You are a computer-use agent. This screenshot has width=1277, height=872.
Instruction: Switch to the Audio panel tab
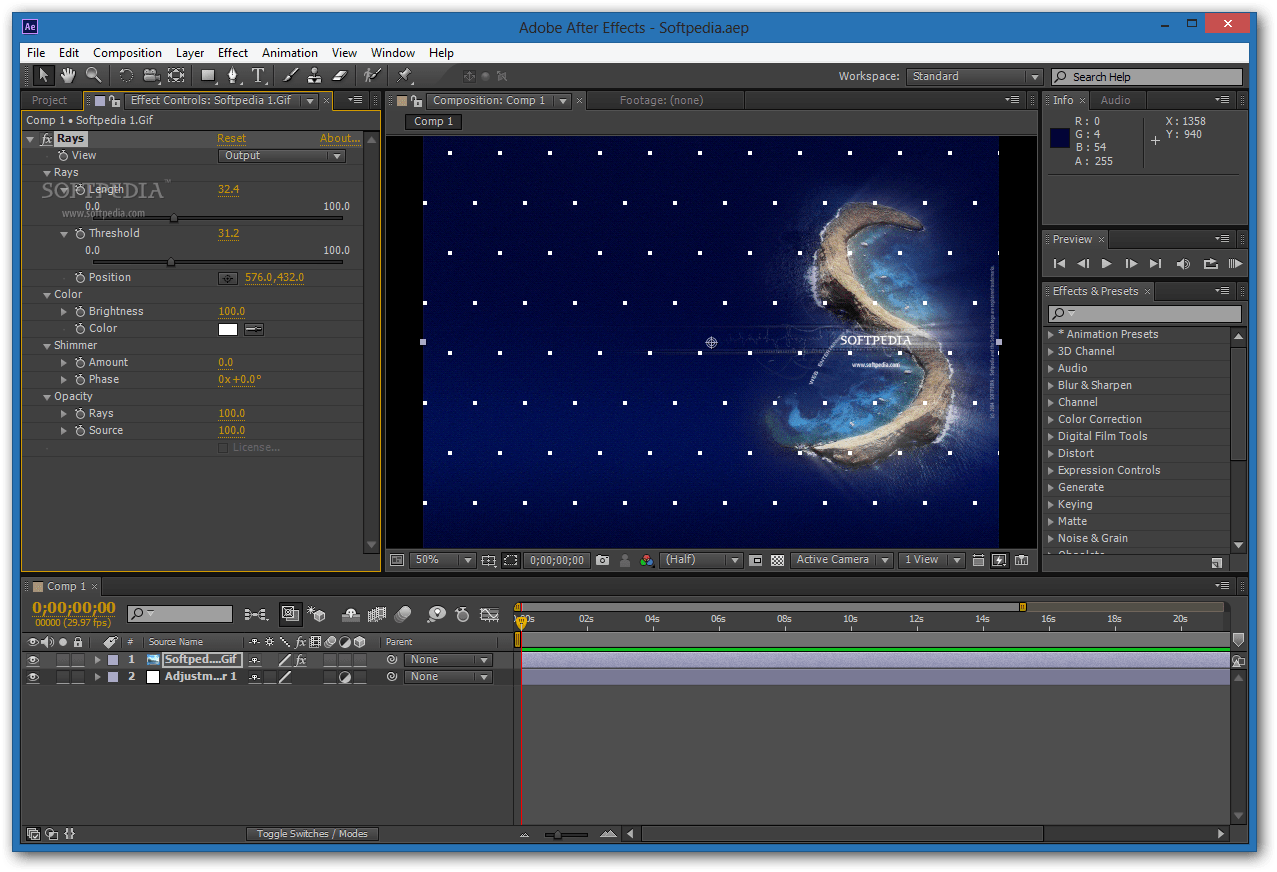click(x=1115, y=100)
